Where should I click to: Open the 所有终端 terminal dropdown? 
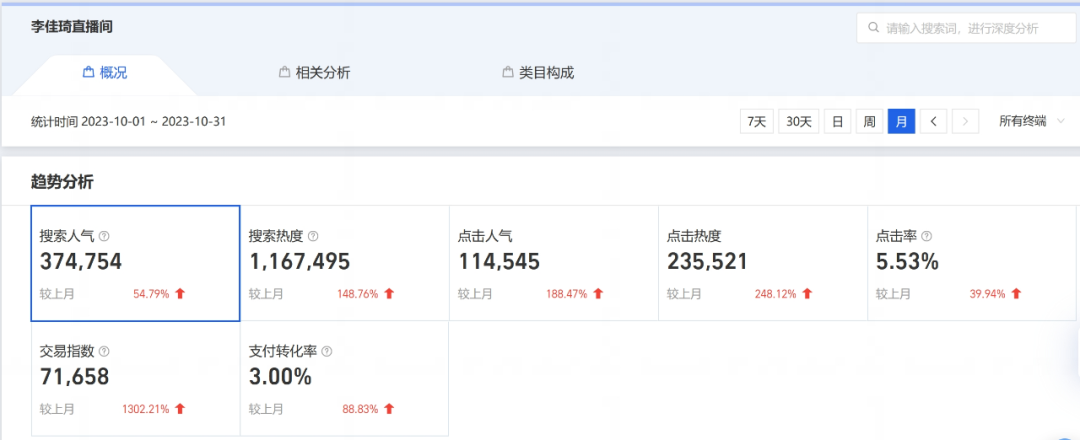tap(1031, 121)
